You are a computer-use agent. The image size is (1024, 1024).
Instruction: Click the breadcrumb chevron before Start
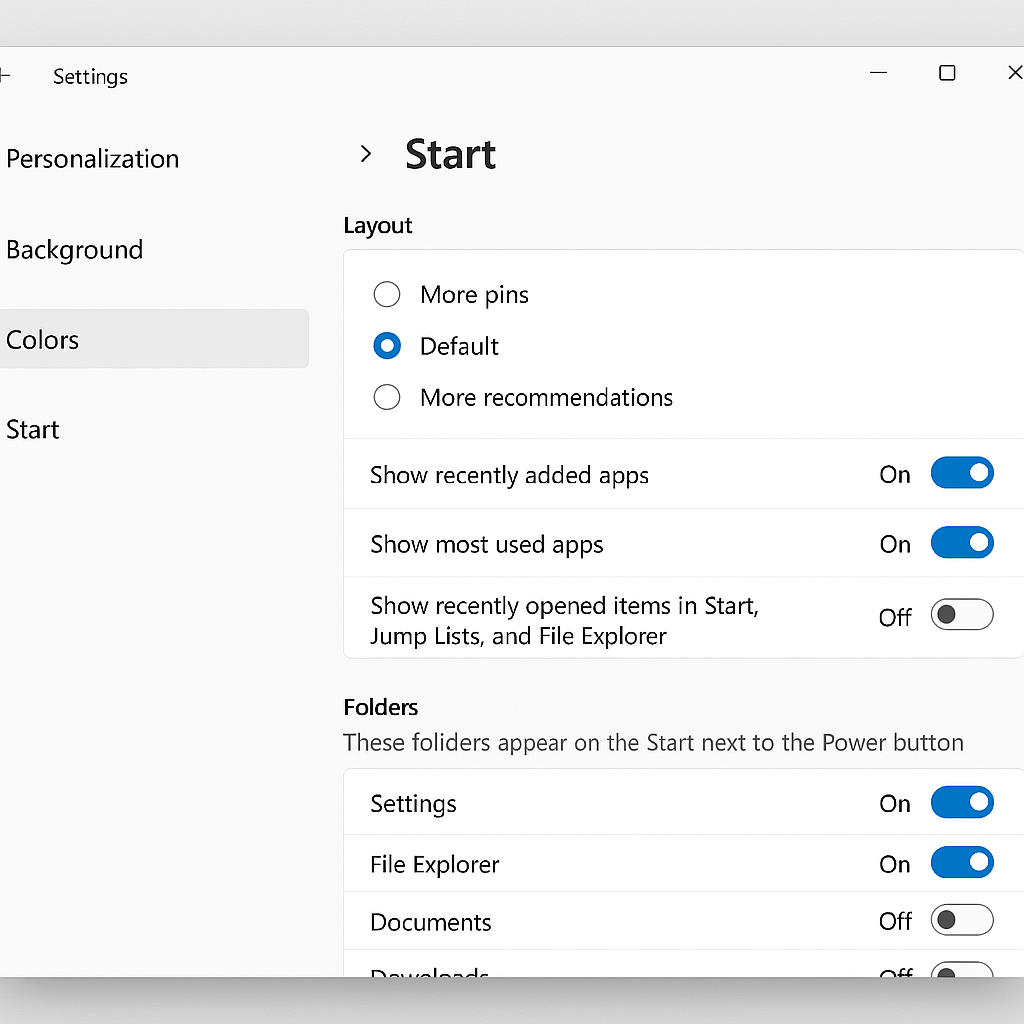pos(366,154)
